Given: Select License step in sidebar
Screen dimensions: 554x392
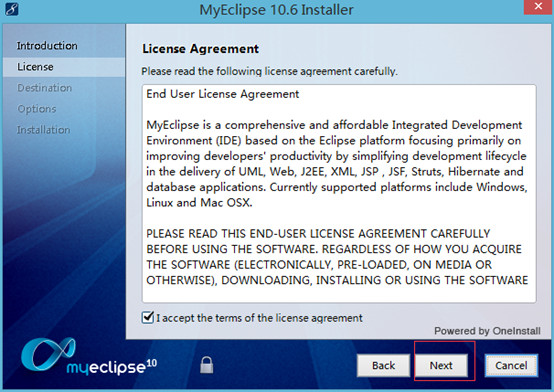Looking at the screenshot, I should [35, 67].
